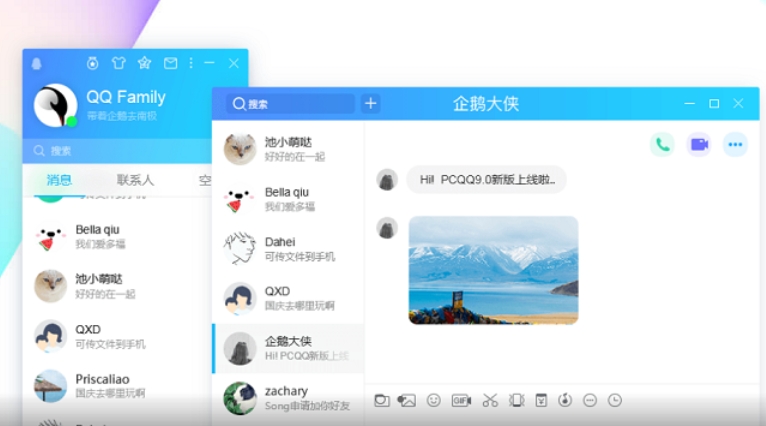This screenshot has width=766, height=426.
Task: Click the penguin logo in QQ Family window
Action: 37,64
